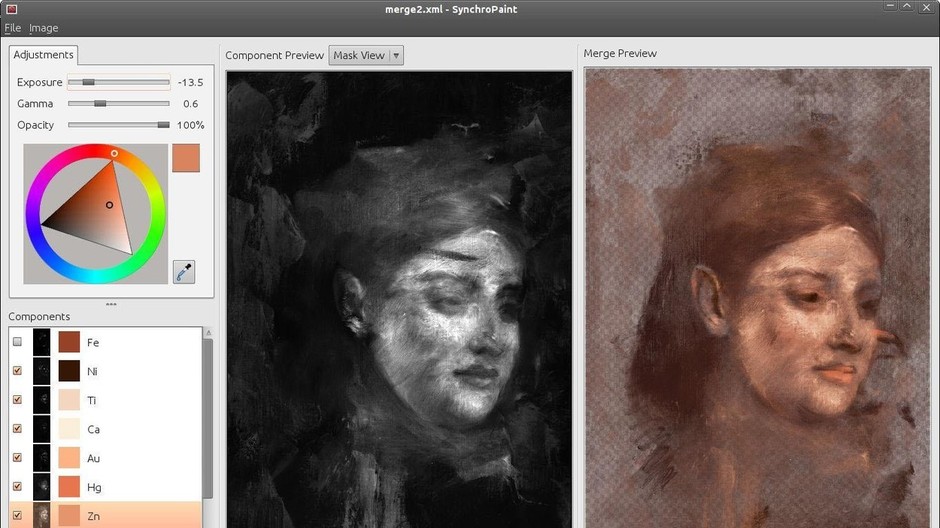The image size is (940, 528).
Task: Select the Fe component row label
Action: point(93,343)
